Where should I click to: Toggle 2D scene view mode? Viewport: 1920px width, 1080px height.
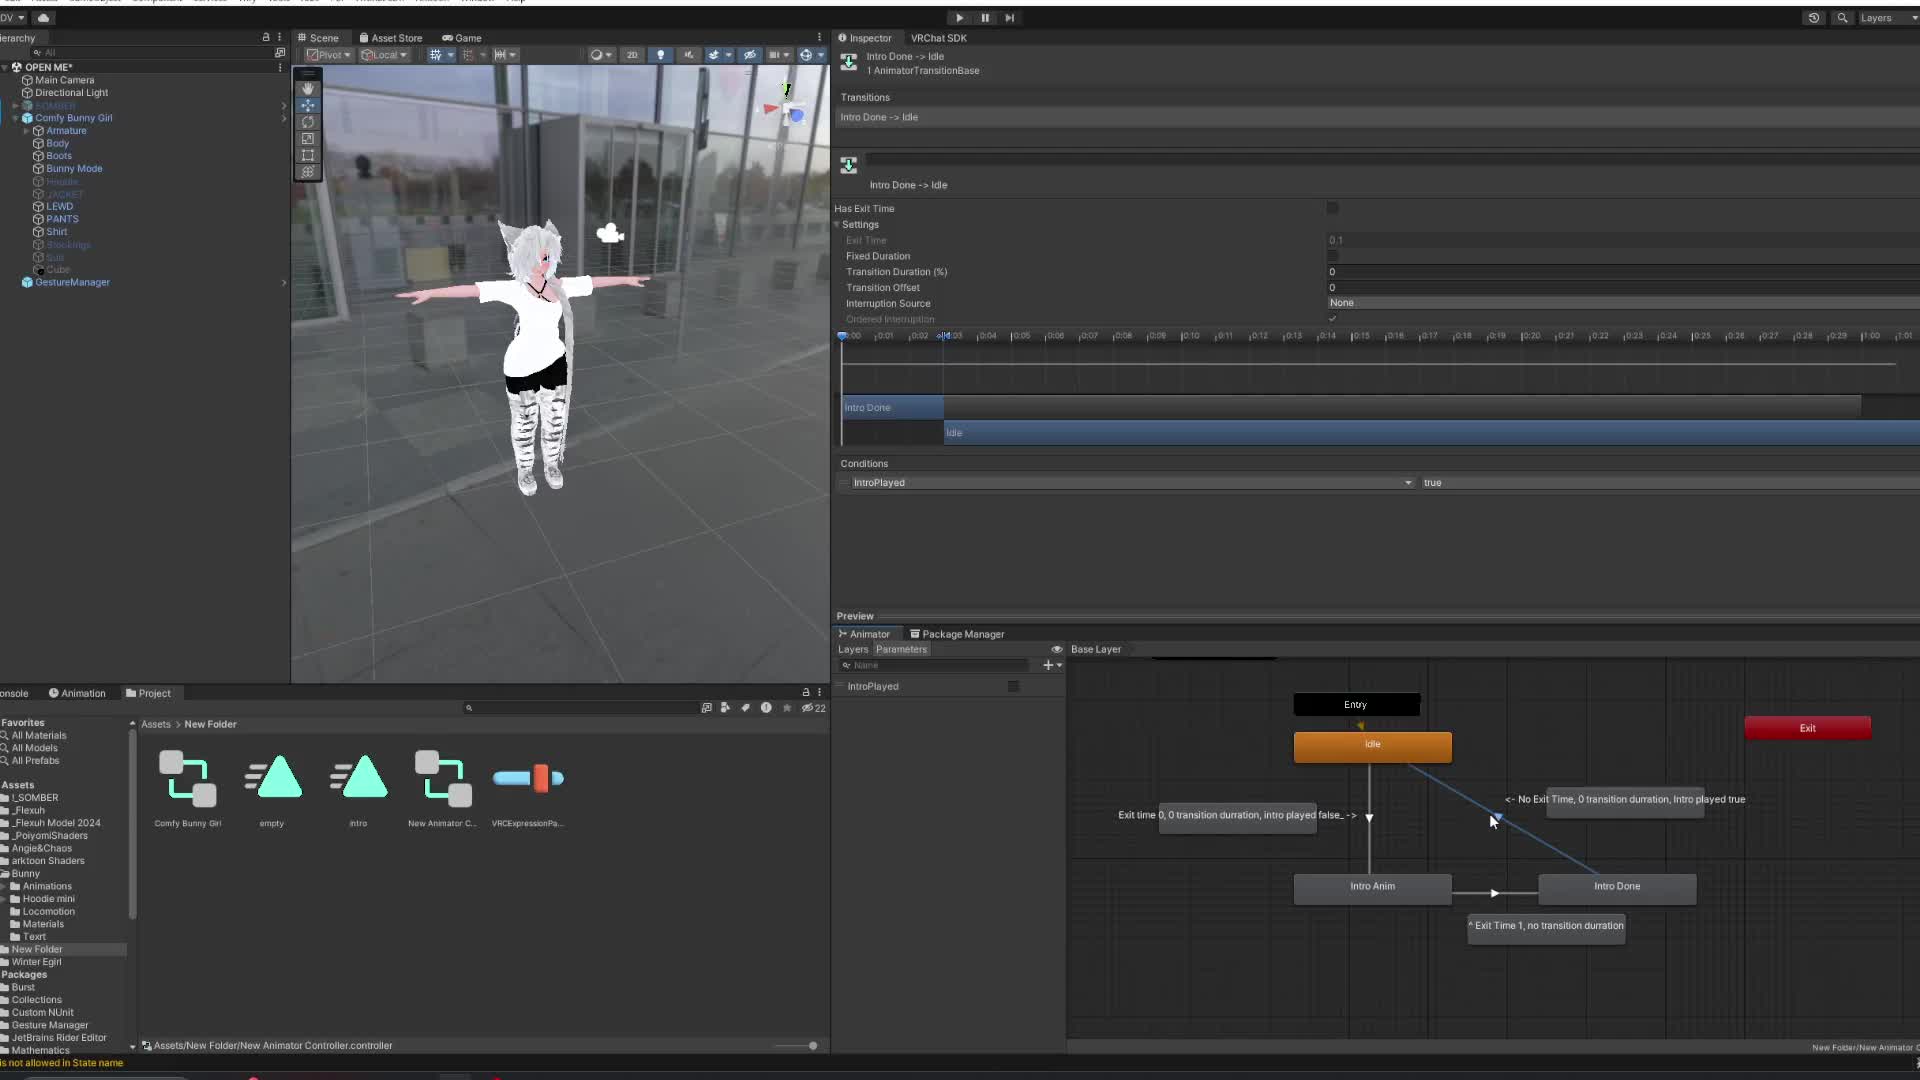(x=632, y=55)
